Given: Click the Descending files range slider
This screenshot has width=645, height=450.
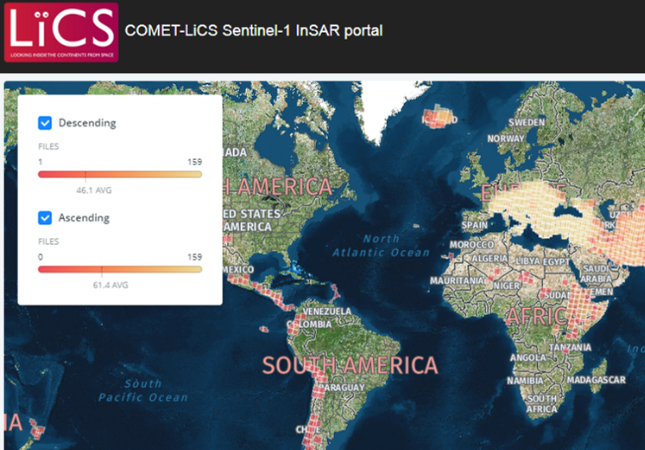Looking at the screenshot, I should tap(120, 173).
